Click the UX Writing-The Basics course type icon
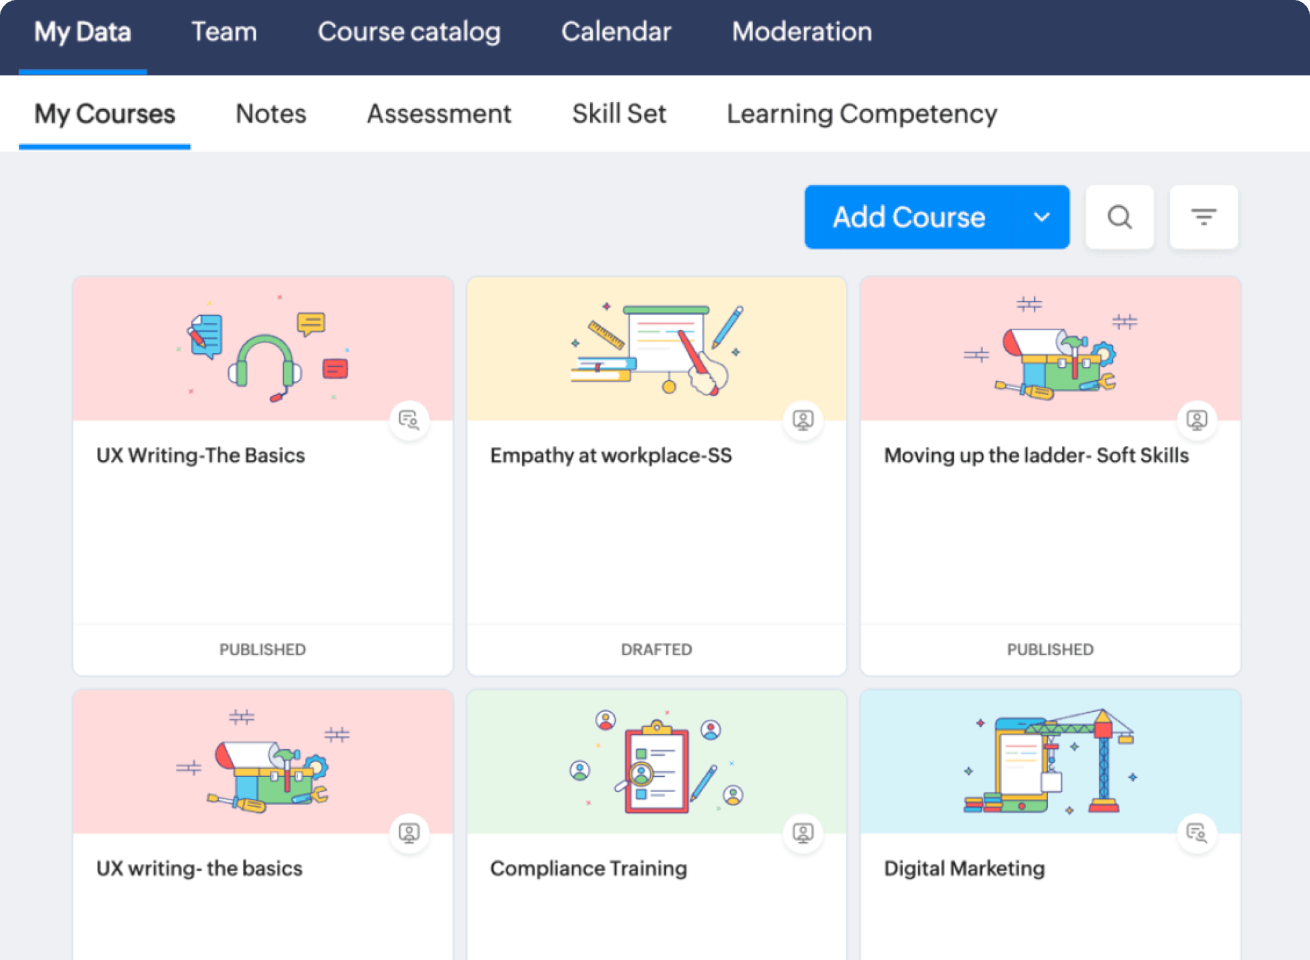 (409, 420)
